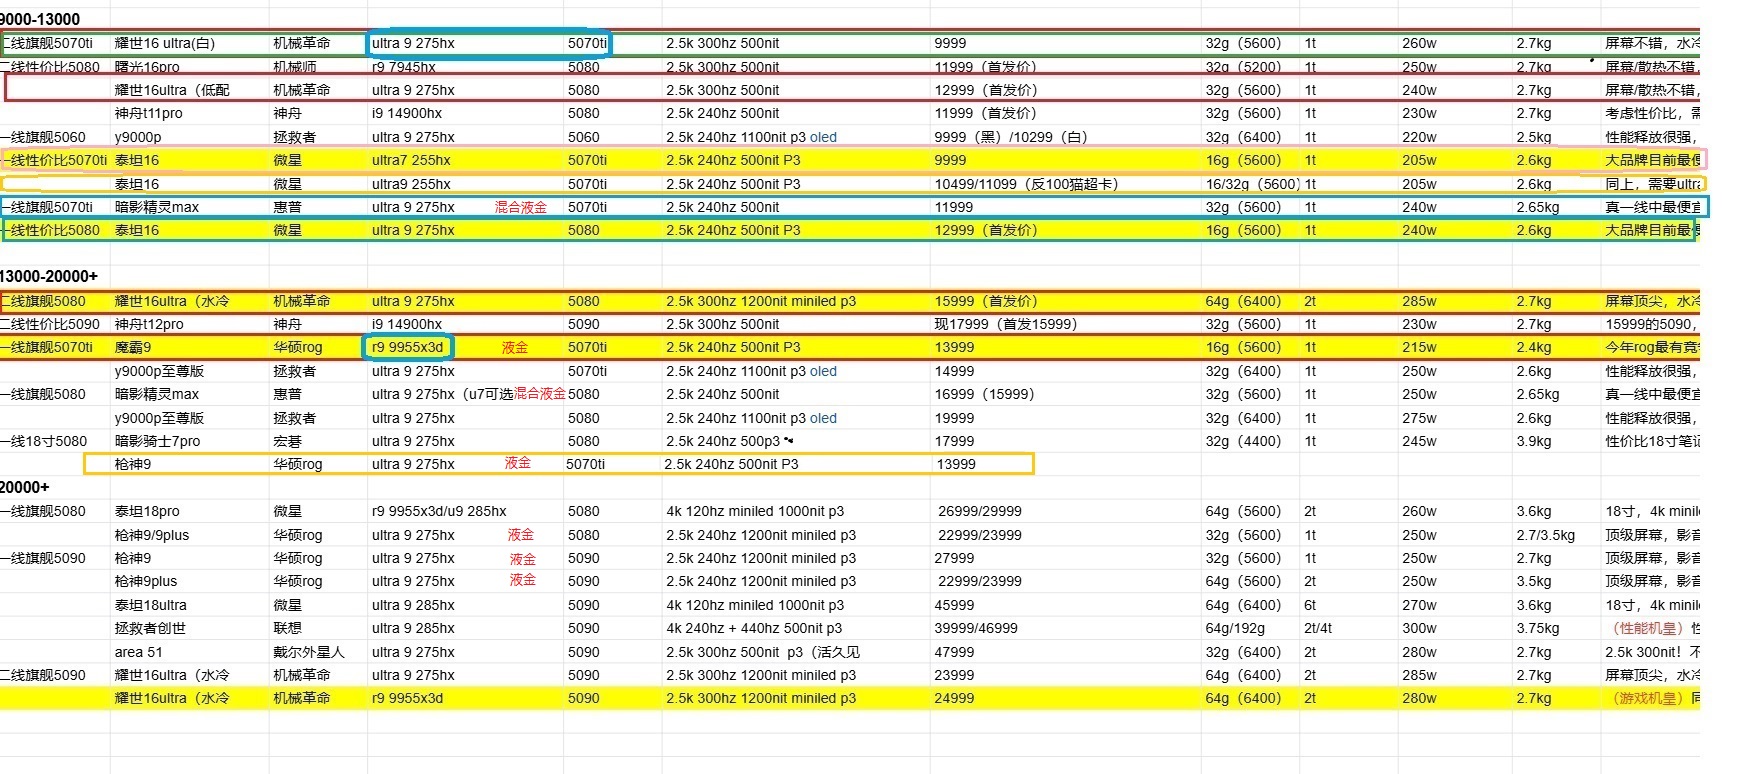Click the 47999 price cell
Viewport: 1741px width, 774px height.
pyautogui.click(x=954, y=652)
